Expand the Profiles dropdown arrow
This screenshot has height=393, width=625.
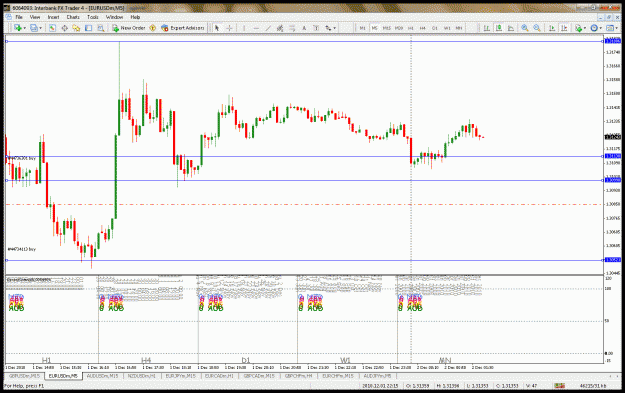click(41, 28)
